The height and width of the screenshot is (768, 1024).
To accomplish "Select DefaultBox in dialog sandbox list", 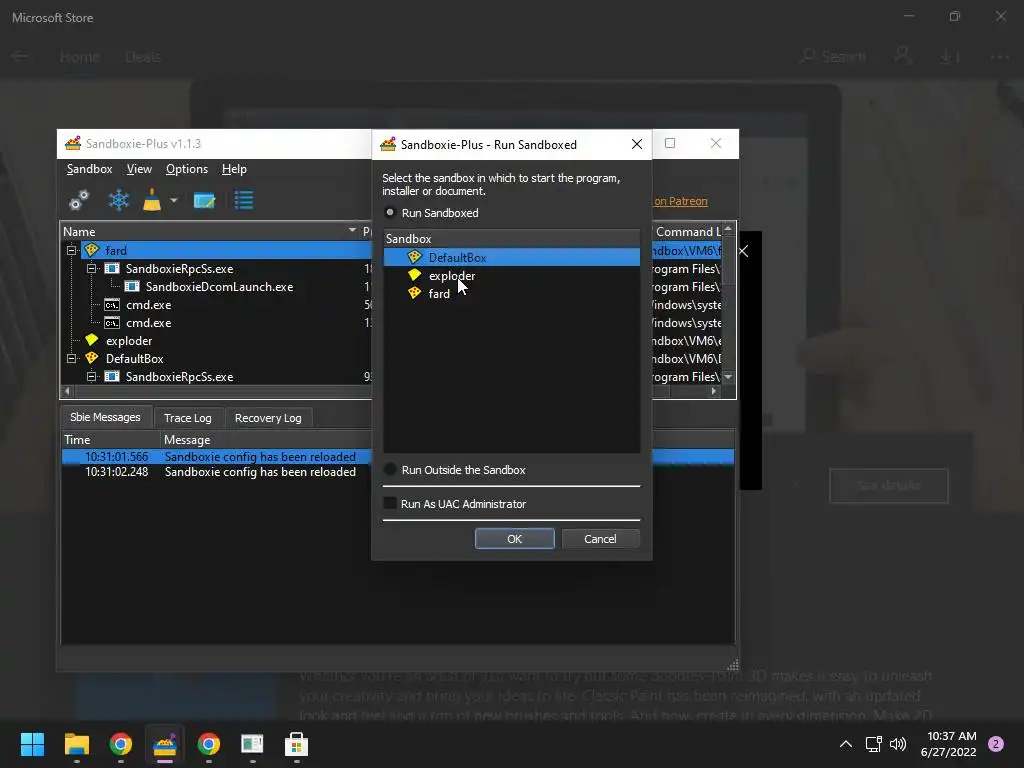I will click(x=511, y=257).
